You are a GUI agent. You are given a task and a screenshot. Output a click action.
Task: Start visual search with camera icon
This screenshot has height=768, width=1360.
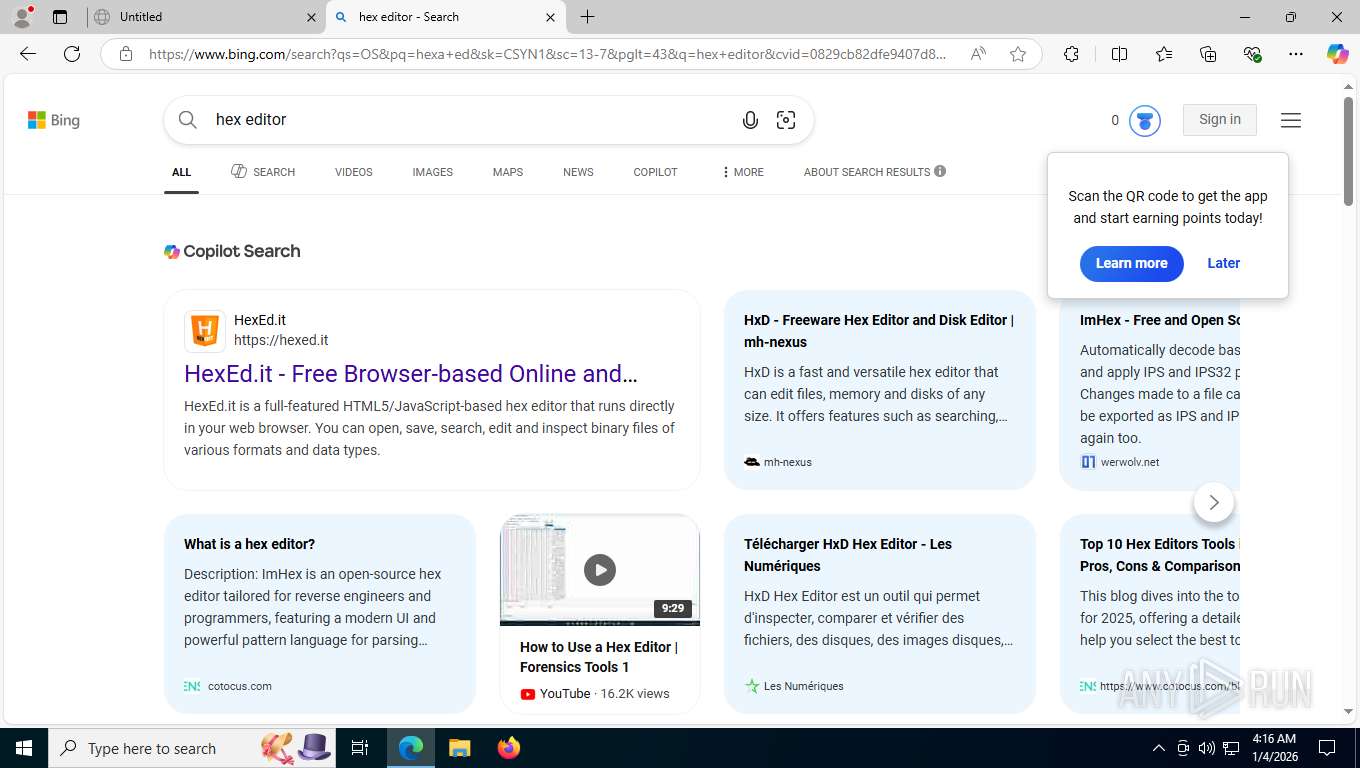click(x=786, y=120)
